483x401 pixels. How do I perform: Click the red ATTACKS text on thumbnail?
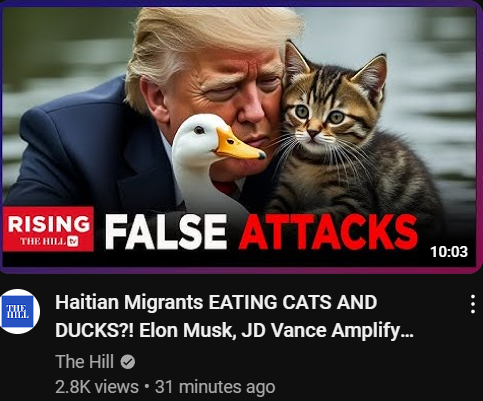(328, 232)
